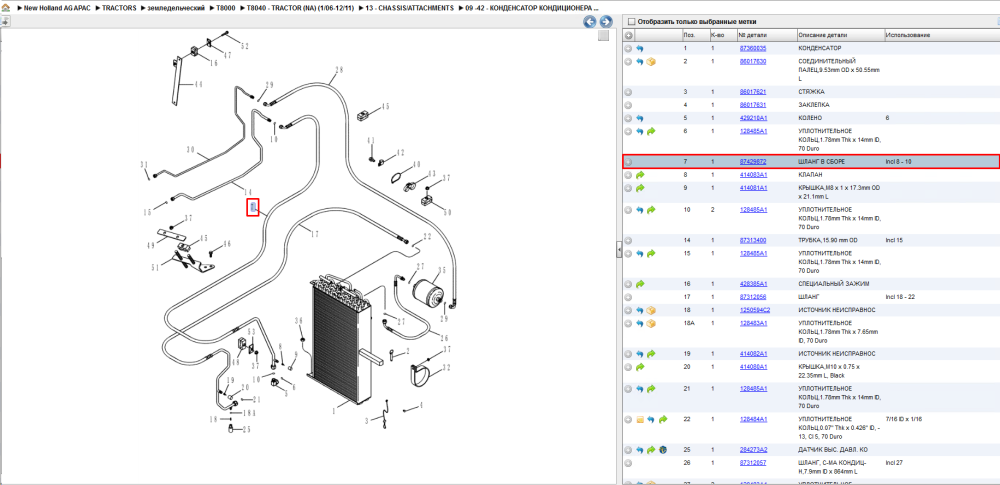Screen dimensions: 1000x485
Task: Click callout number 17 in the diagram
Action: [314, 235]
